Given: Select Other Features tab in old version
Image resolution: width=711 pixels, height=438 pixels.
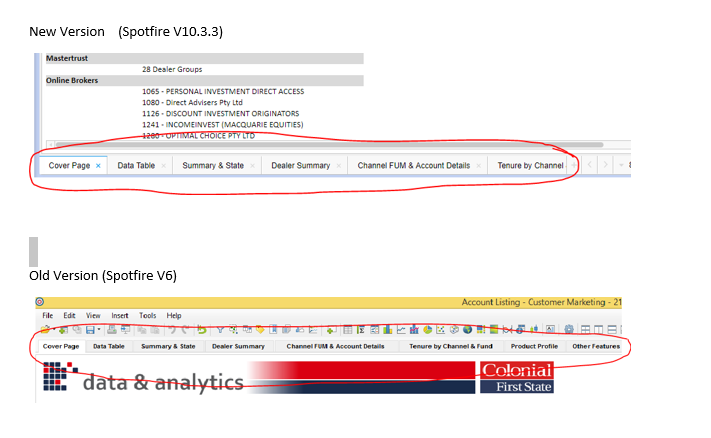Looking at the screenshot, I should click(595, 346).
